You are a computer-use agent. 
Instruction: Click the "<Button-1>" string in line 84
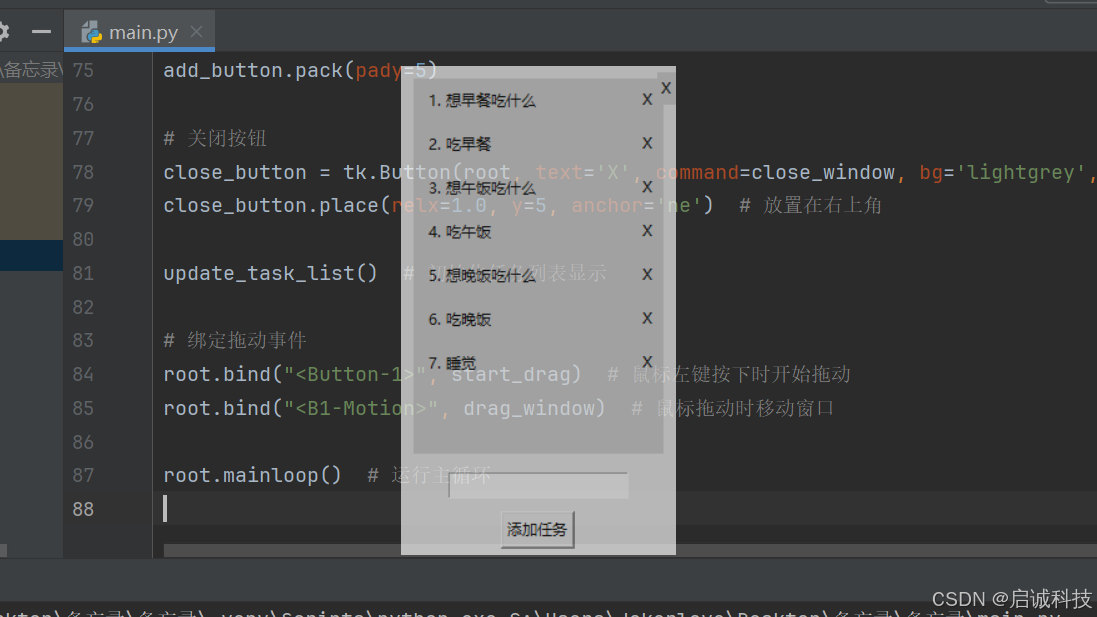pyautogui.click(x=355, y=374)
